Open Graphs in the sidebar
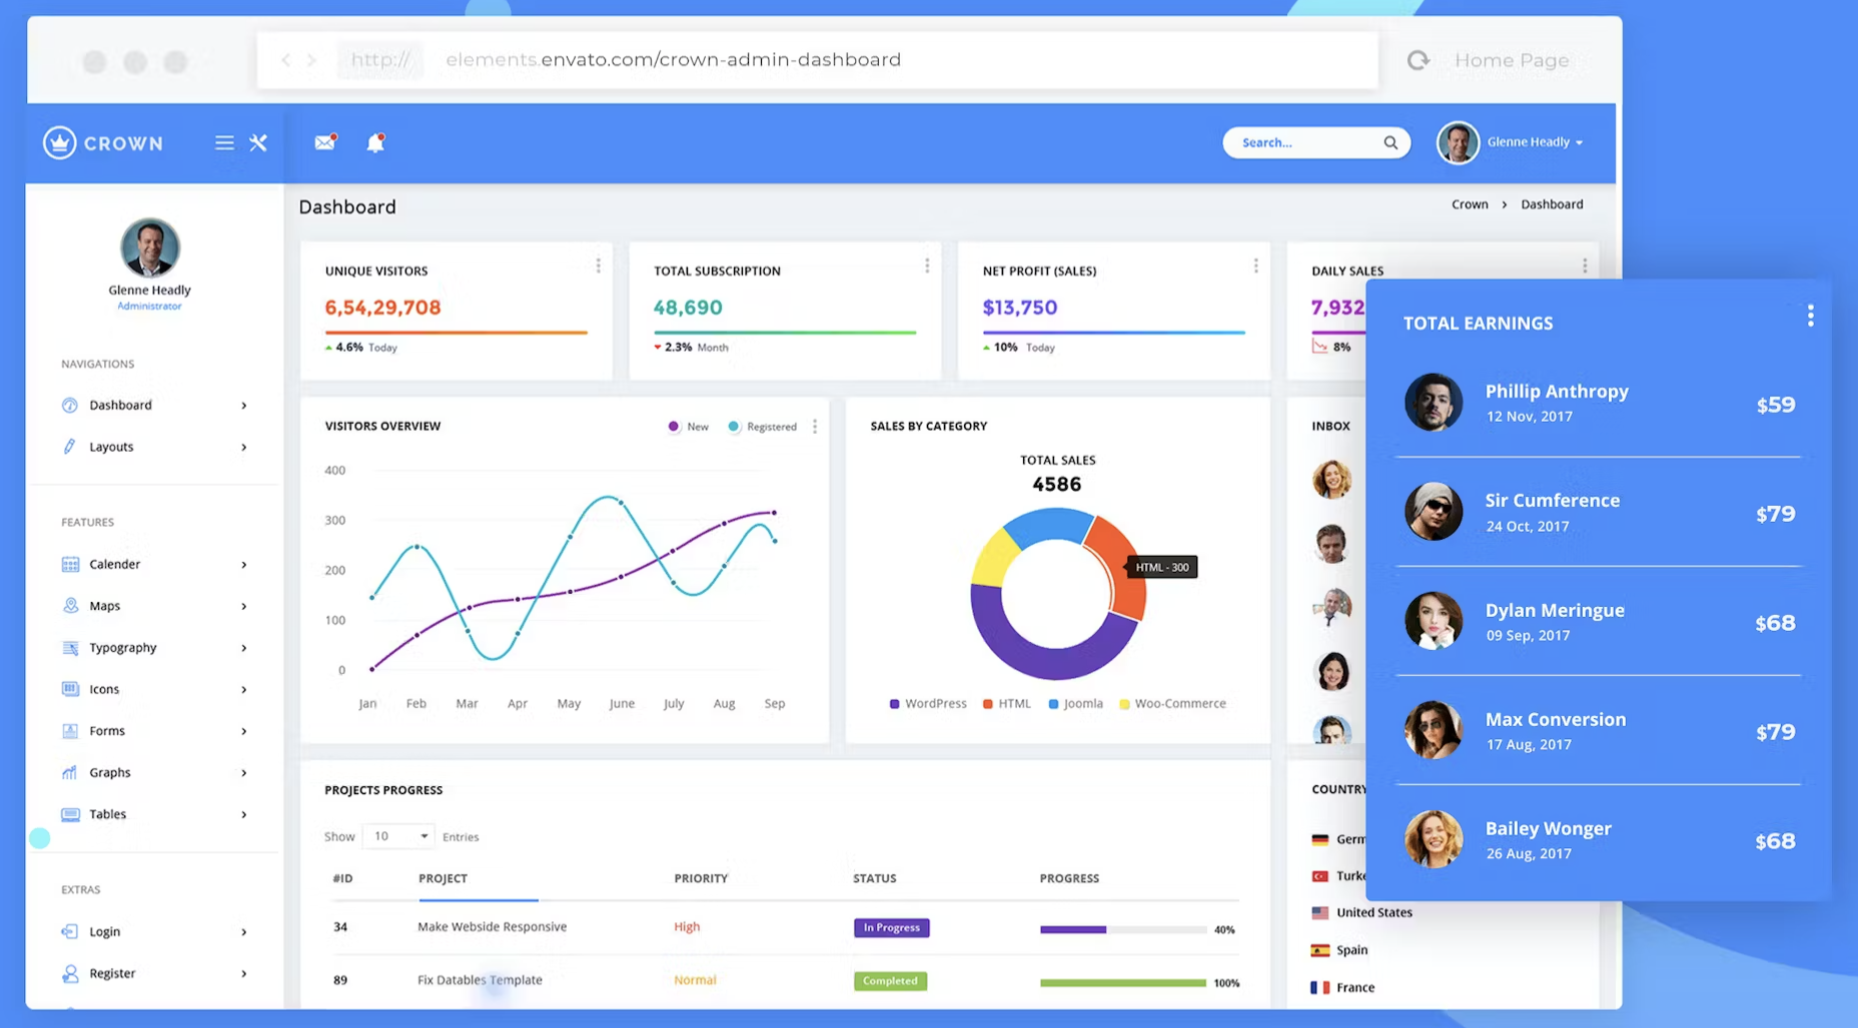 (x=154, y=772)
